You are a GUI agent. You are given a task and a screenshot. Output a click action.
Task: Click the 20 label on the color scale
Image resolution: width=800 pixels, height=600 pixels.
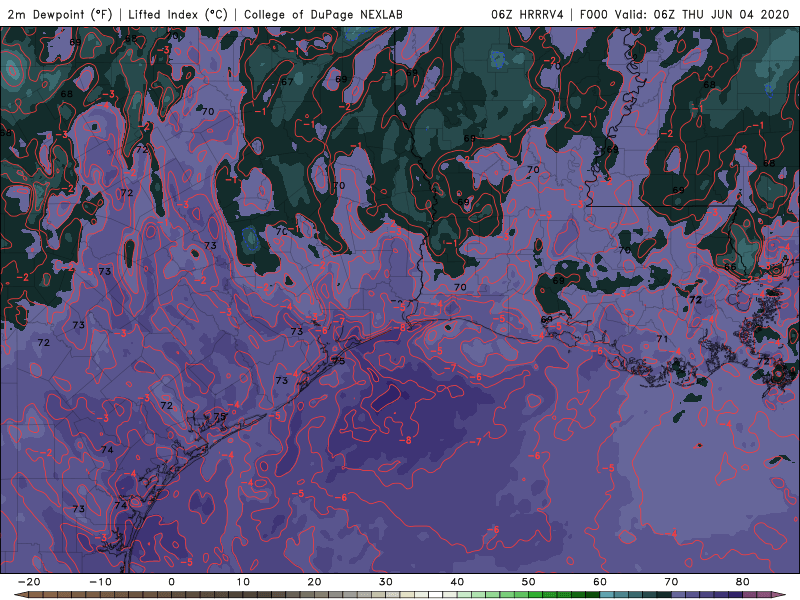(314, 582)
